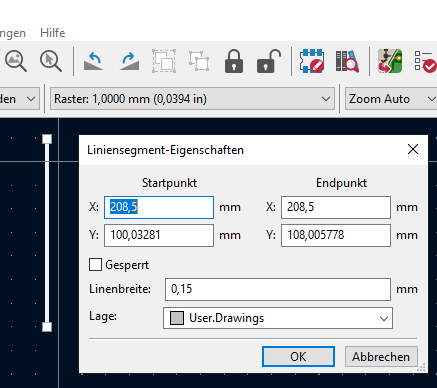Click the Lage label
The width and height of the screenshot is (437, 388).
coord(103,316)
